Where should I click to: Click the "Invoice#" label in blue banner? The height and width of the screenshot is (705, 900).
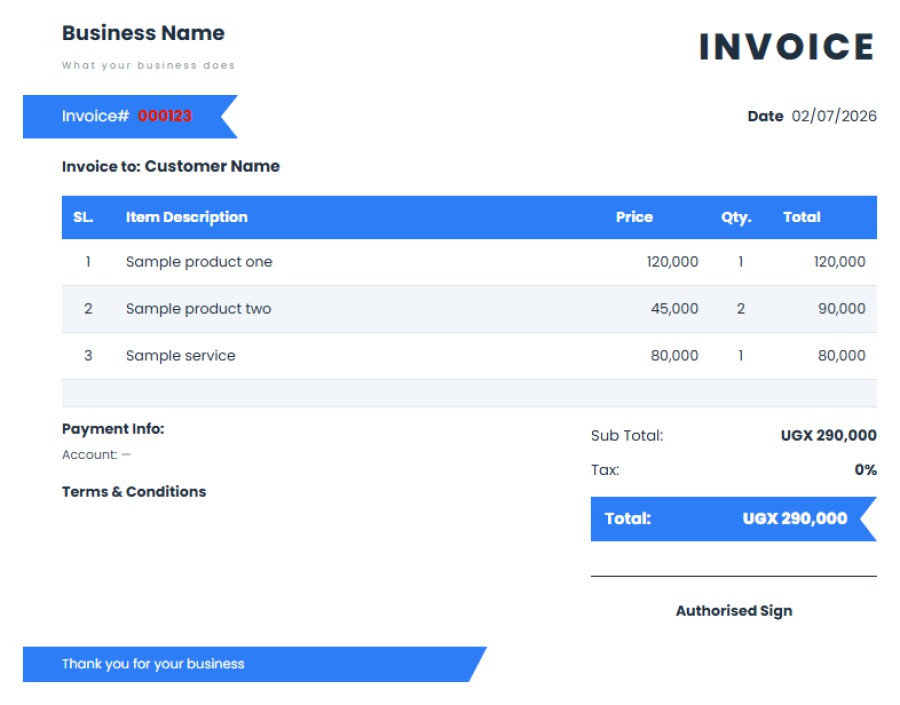pos(95,116)
